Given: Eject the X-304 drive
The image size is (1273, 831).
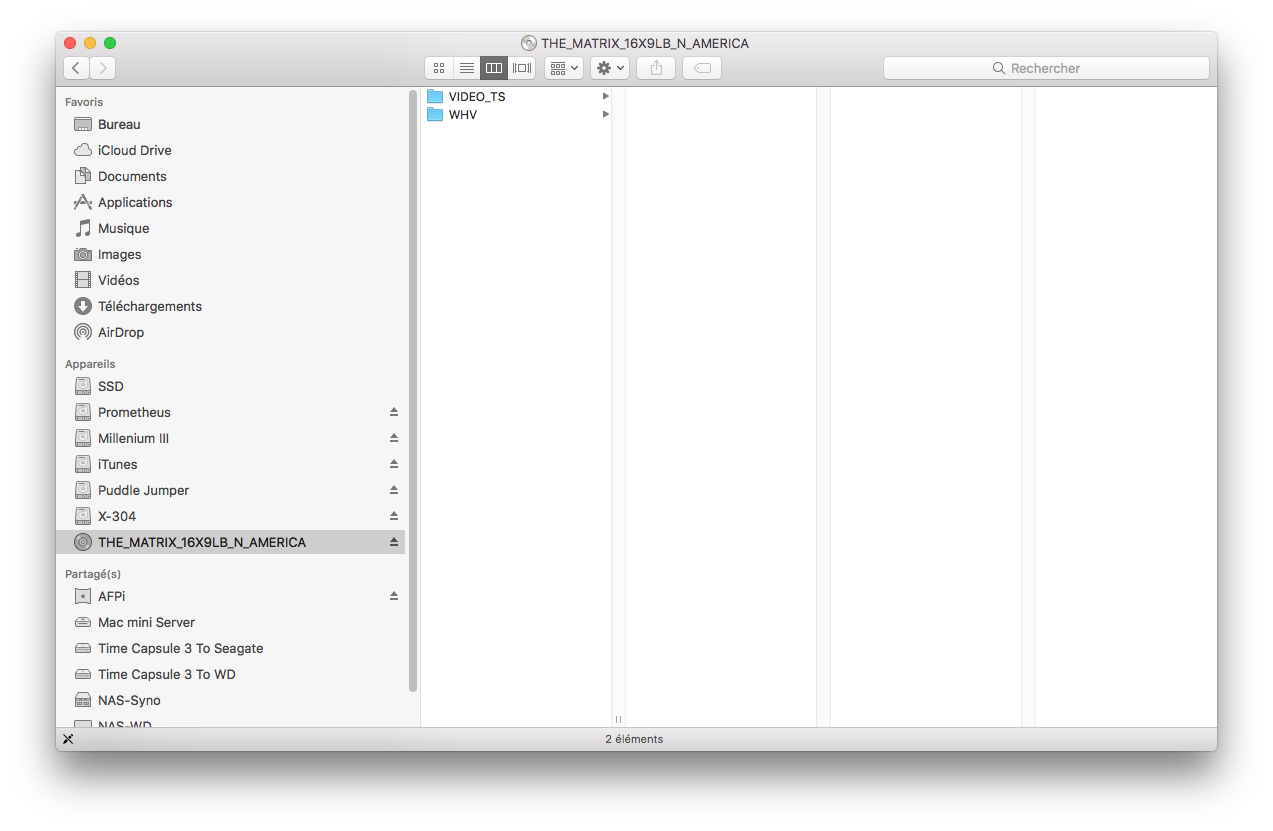Looking at the screenshot, I should tap(394, 516).
